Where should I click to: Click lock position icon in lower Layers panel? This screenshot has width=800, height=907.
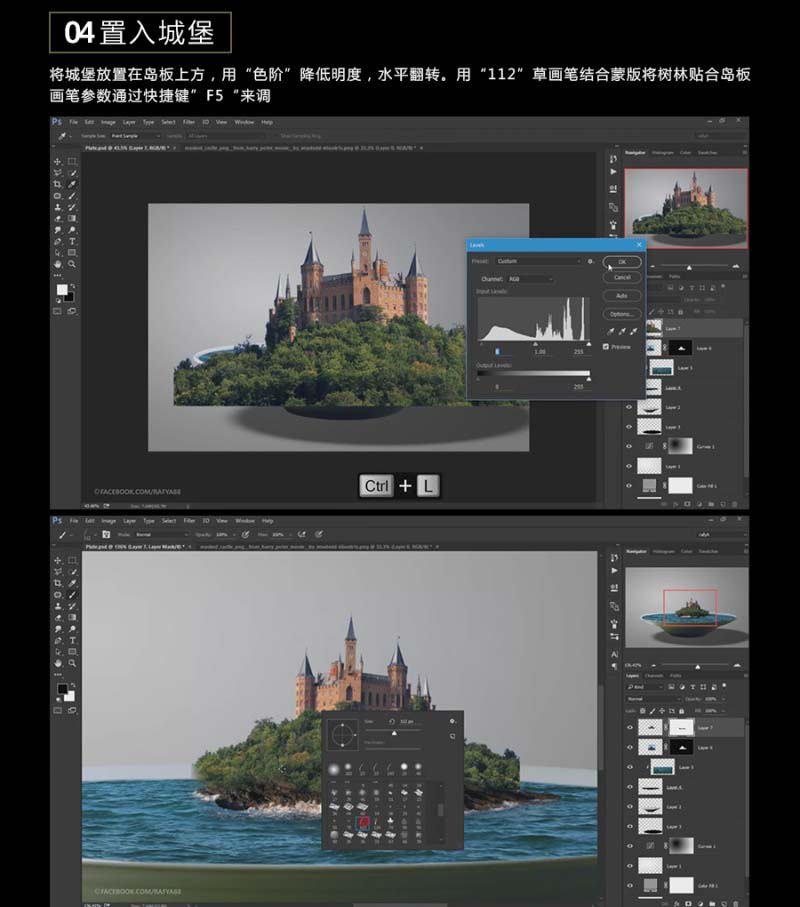click(x=662, y=710)
